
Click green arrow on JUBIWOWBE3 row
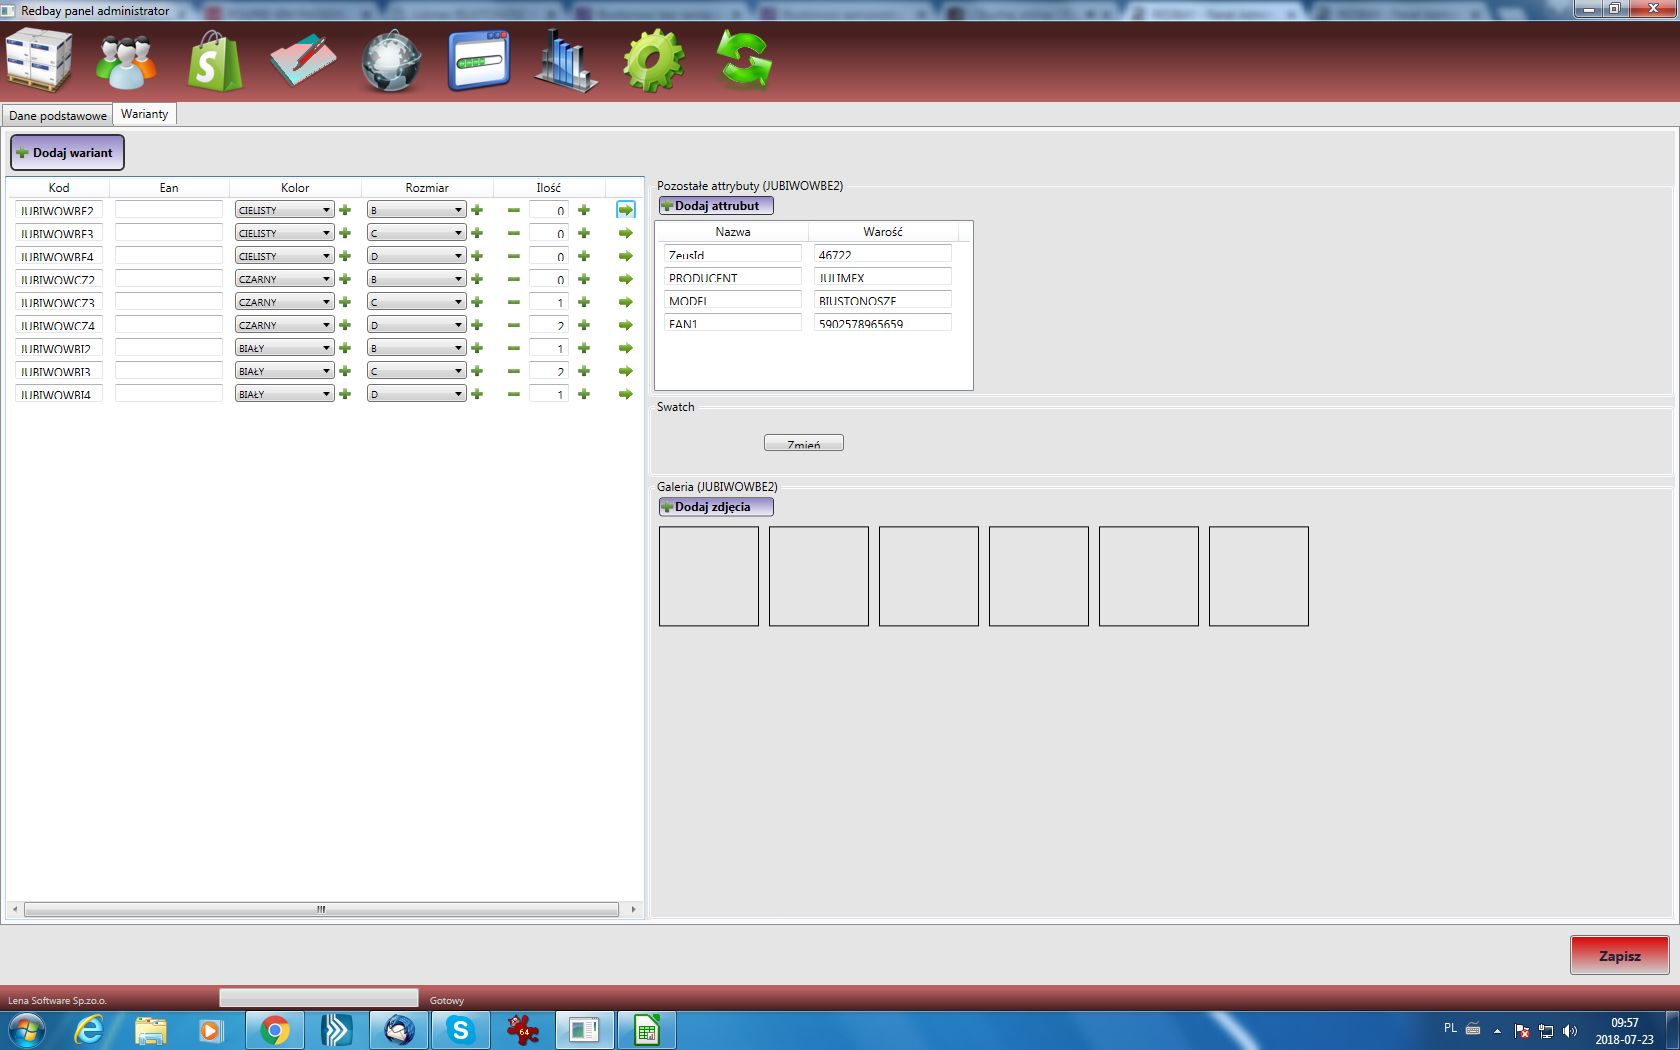point(626,233)
